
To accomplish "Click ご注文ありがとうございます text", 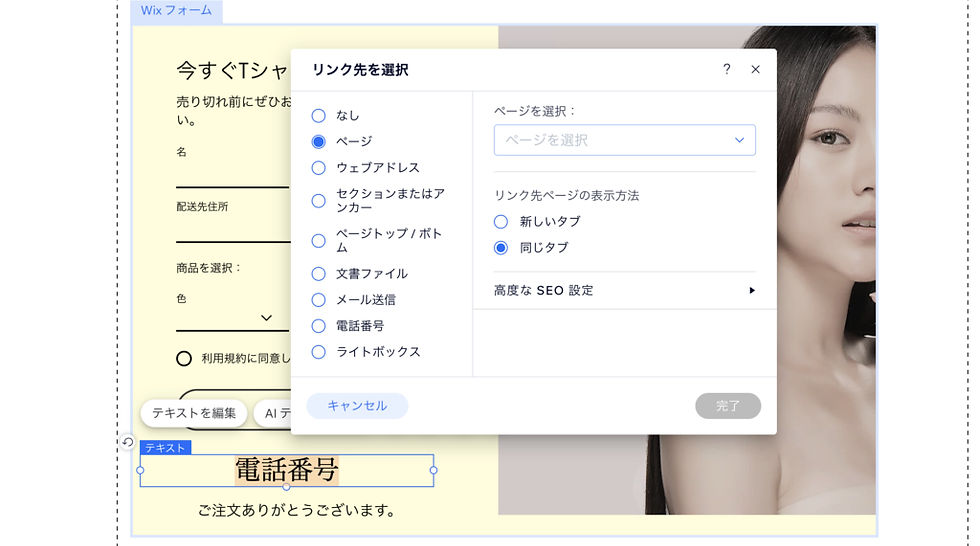I will (297, 510).
